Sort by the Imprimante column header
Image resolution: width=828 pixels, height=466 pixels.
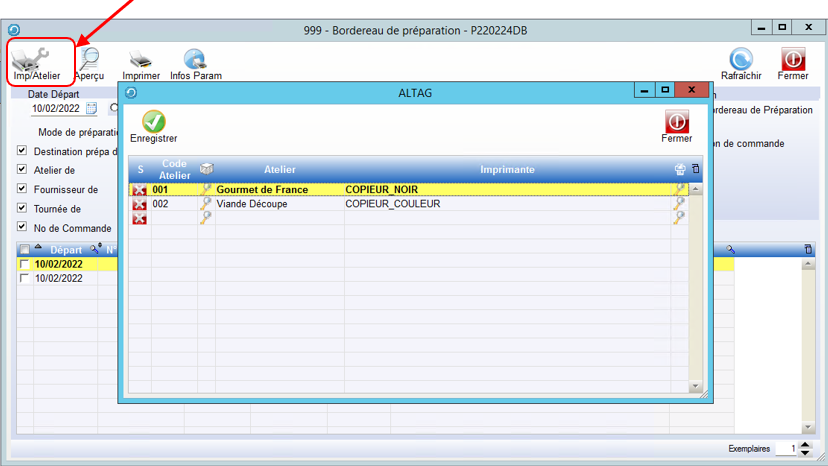(x=507, y=170)
